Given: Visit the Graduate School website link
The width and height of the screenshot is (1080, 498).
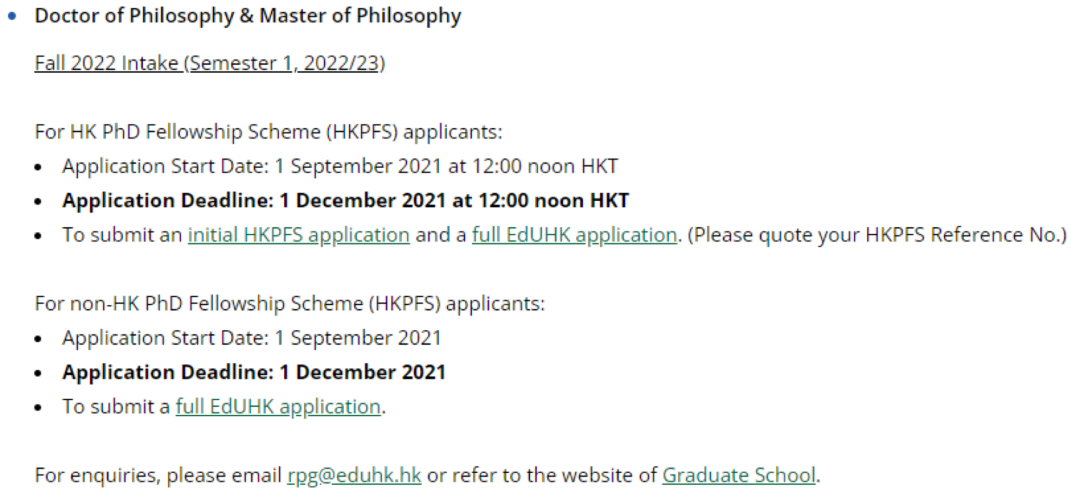Looking at the screenshot, I should click(x=739, y=475).
